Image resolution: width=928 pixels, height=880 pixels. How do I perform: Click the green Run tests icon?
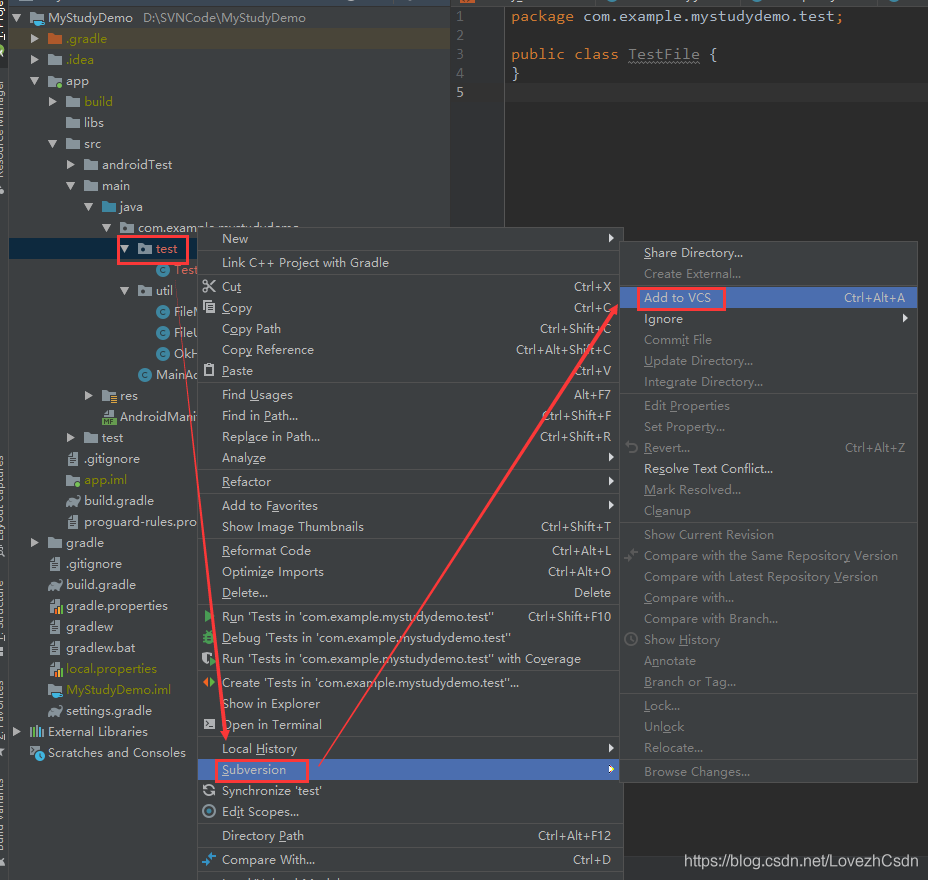point(208,616)
